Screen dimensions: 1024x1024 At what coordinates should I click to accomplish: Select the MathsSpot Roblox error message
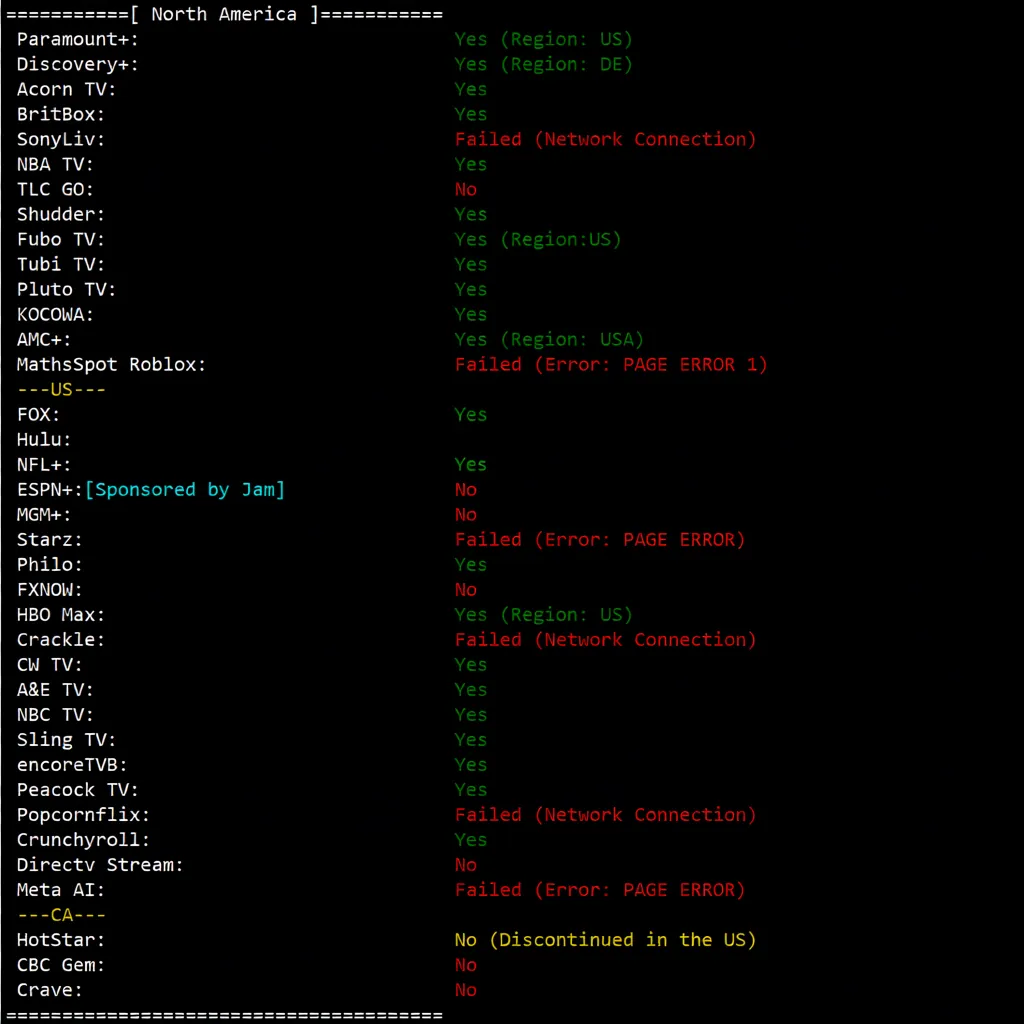(x=612, y=364)
